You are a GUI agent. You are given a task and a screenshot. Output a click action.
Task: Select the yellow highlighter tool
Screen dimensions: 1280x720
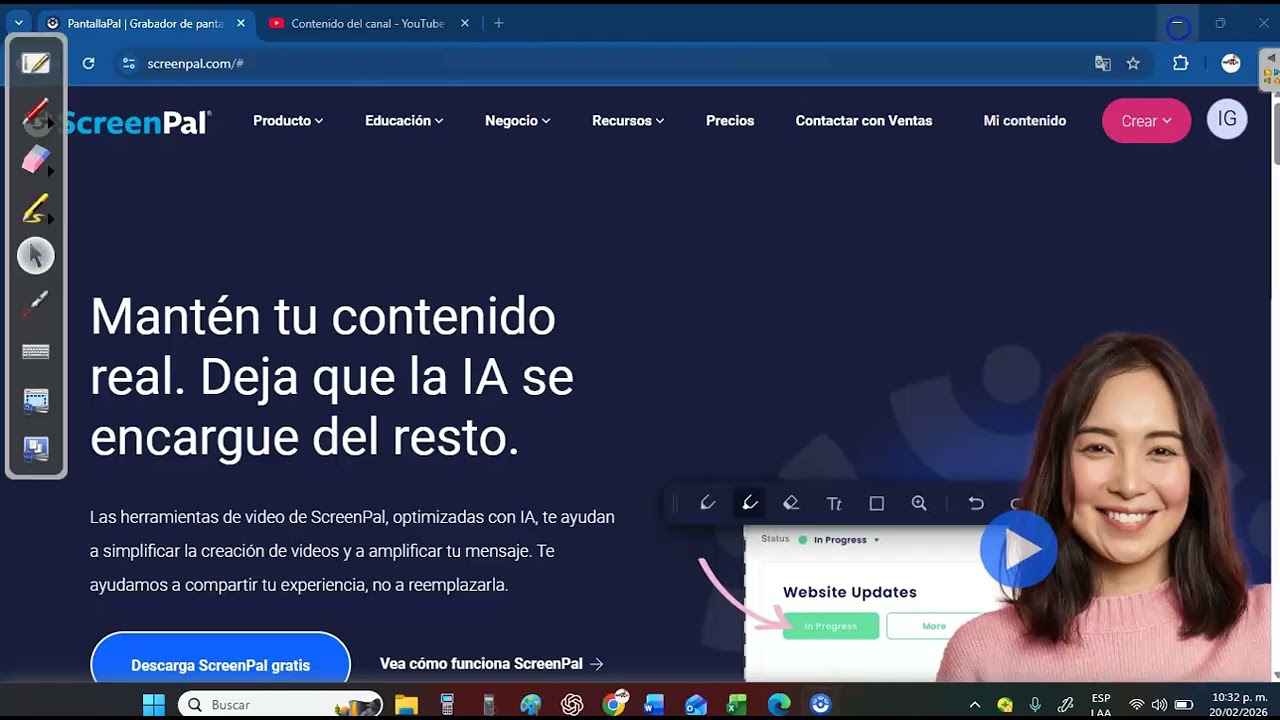click(x=36, y=208)
